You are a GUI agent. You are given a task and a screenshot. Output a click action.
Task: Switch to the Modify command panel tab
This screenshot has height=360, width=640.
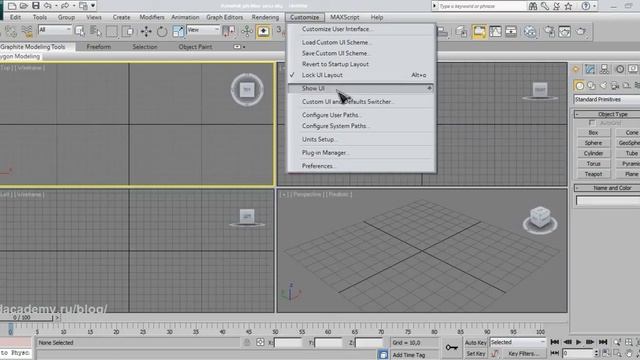590,69
